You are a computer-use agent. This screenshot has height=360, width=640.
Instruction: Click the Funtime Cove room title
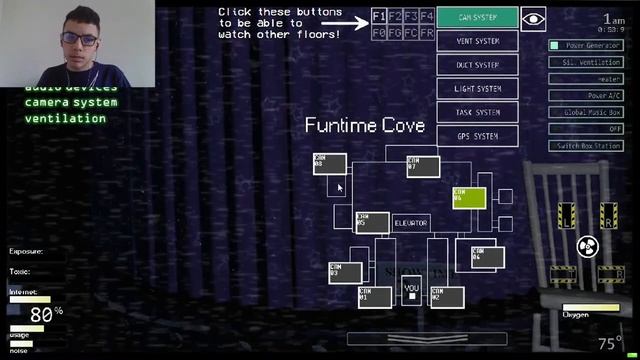[365, 125]
